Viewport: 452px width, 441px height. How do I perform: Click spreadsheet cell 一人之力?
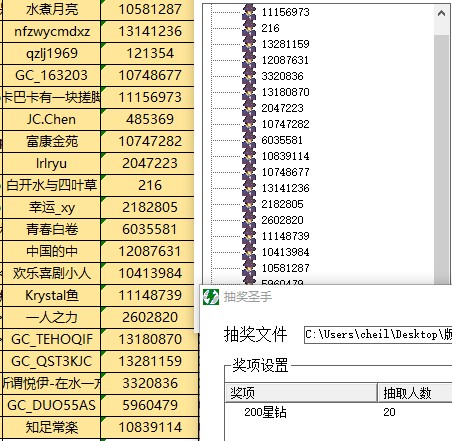51,317
